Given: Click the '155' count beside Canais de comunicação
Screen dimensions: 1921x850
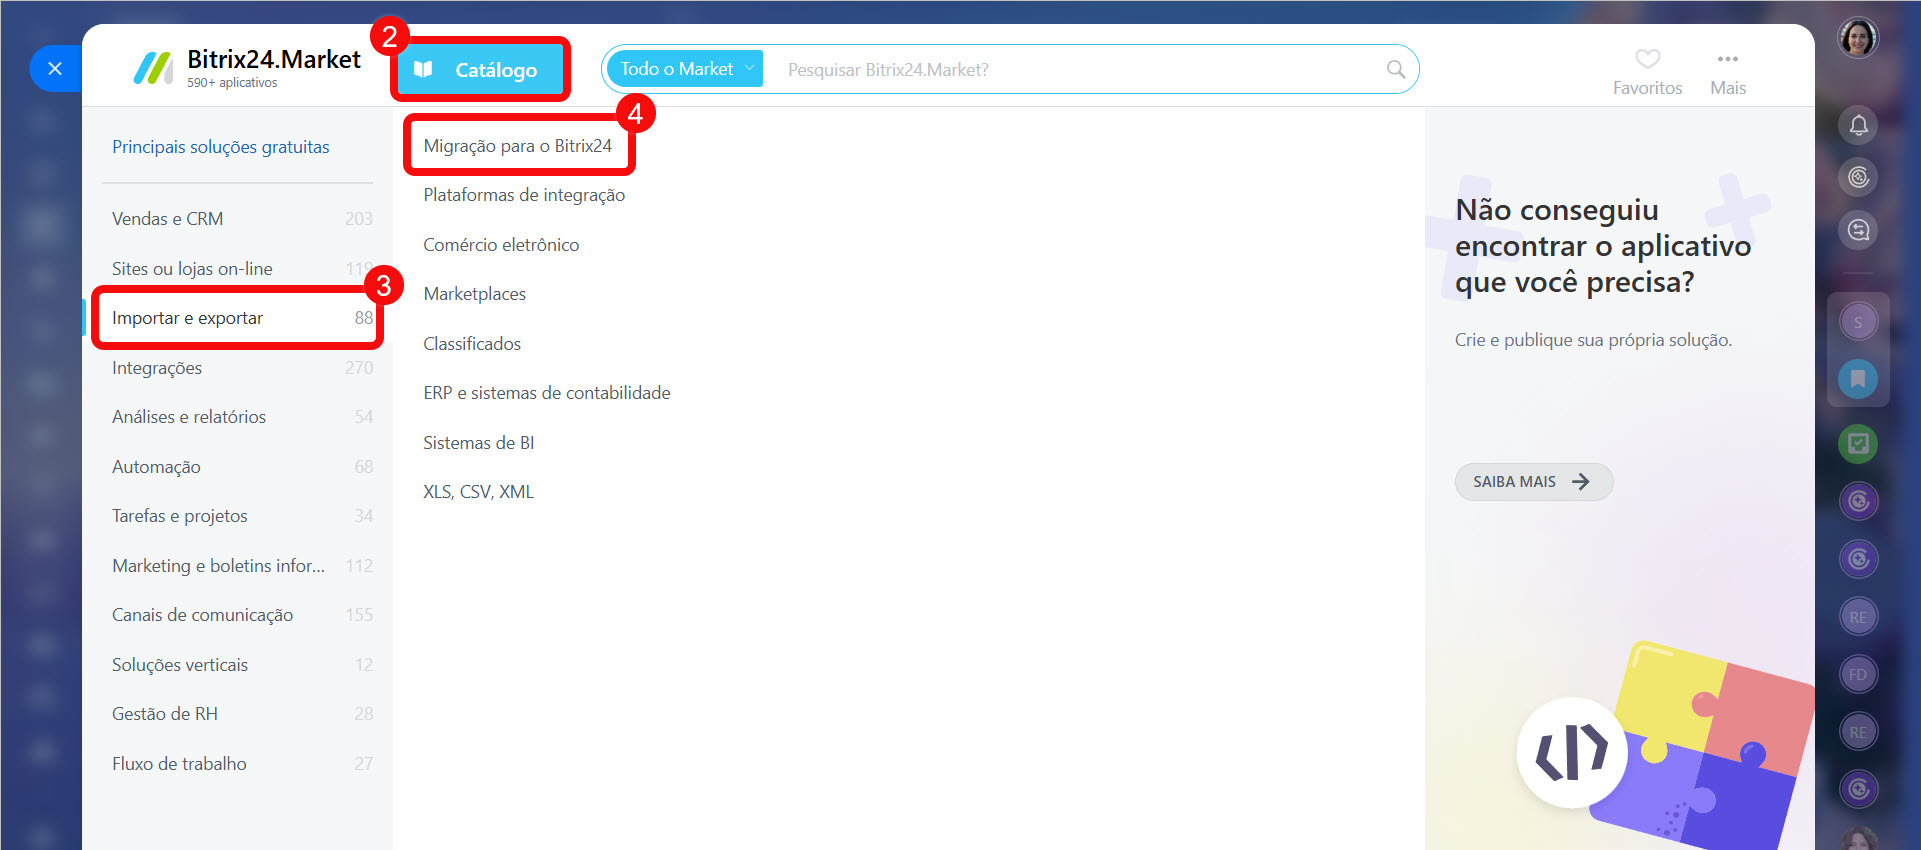Looking at the screenshot, I should 359,615.
